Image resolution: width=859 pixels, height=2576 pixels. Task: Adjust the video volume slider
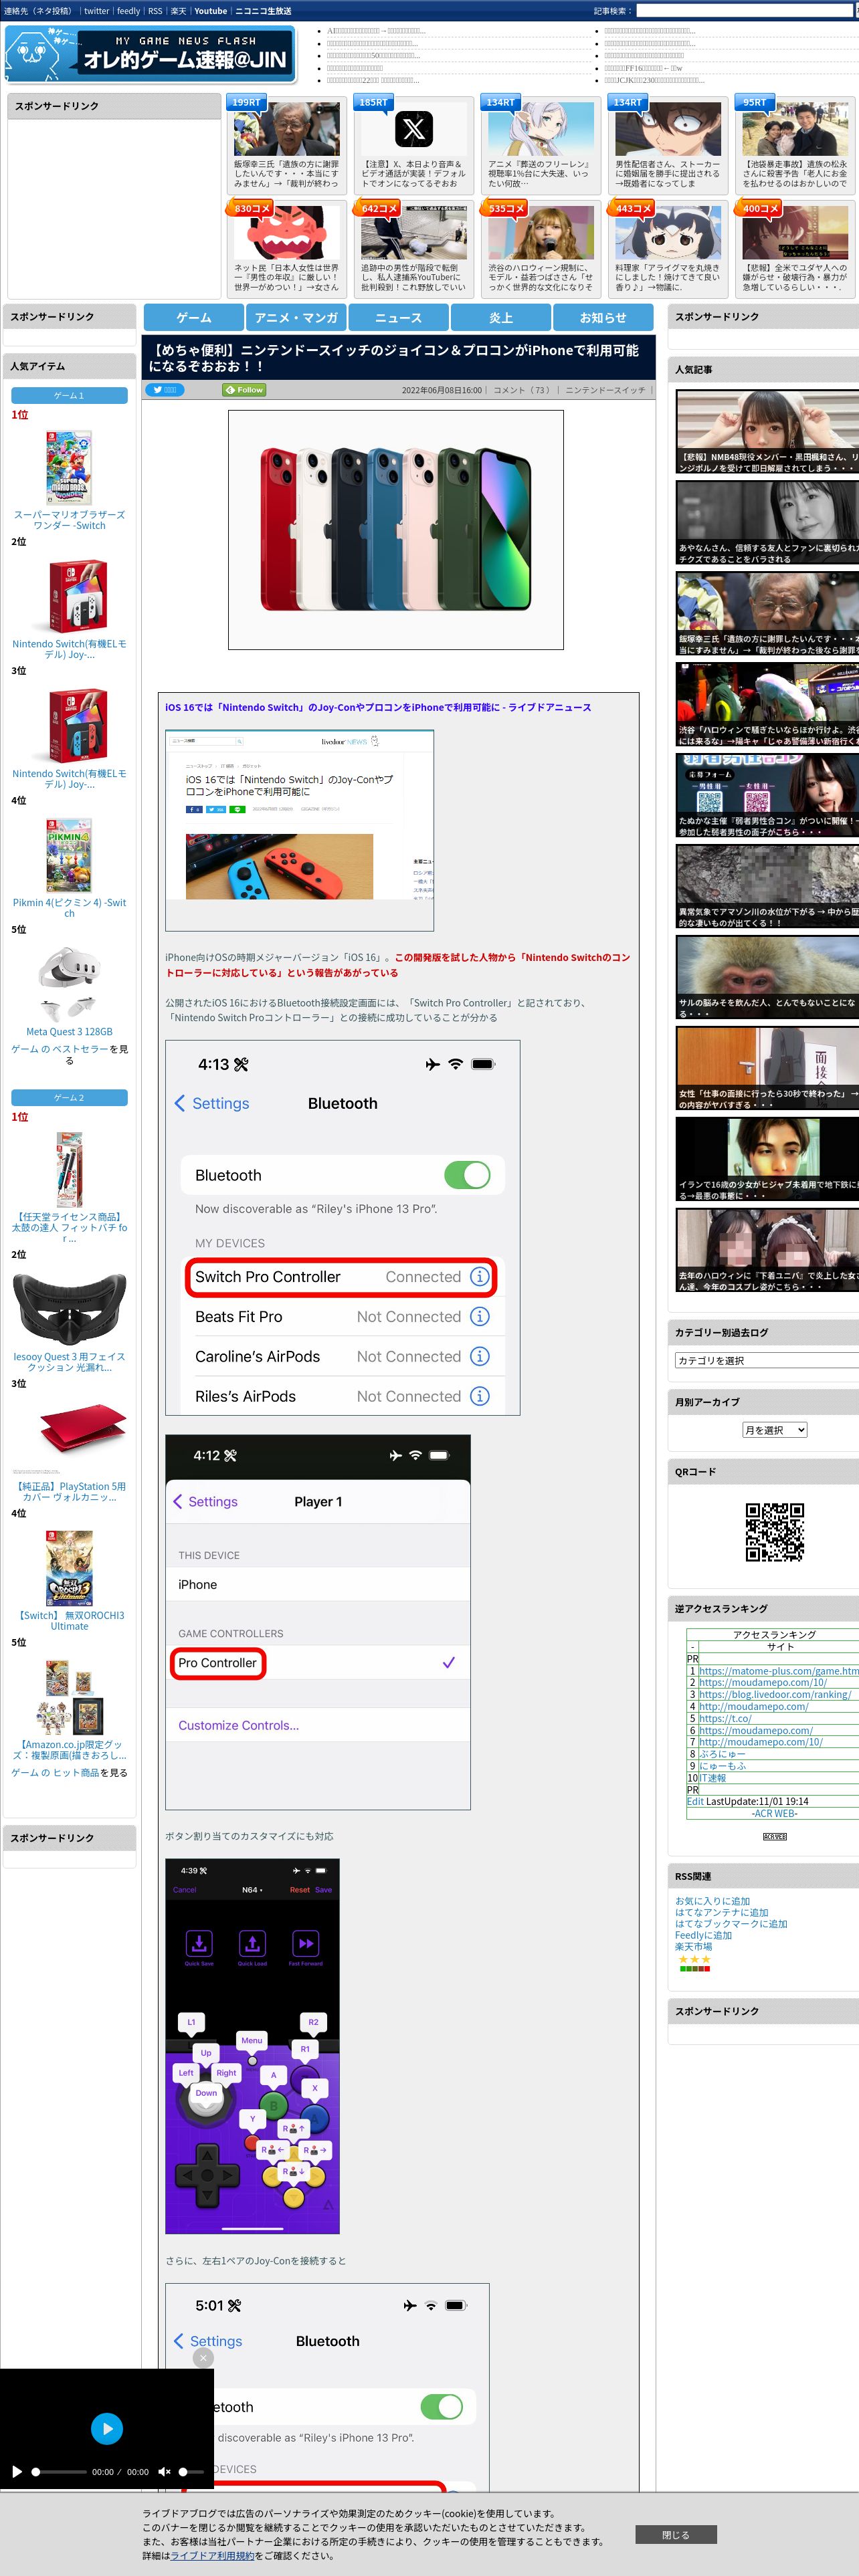193,2471
